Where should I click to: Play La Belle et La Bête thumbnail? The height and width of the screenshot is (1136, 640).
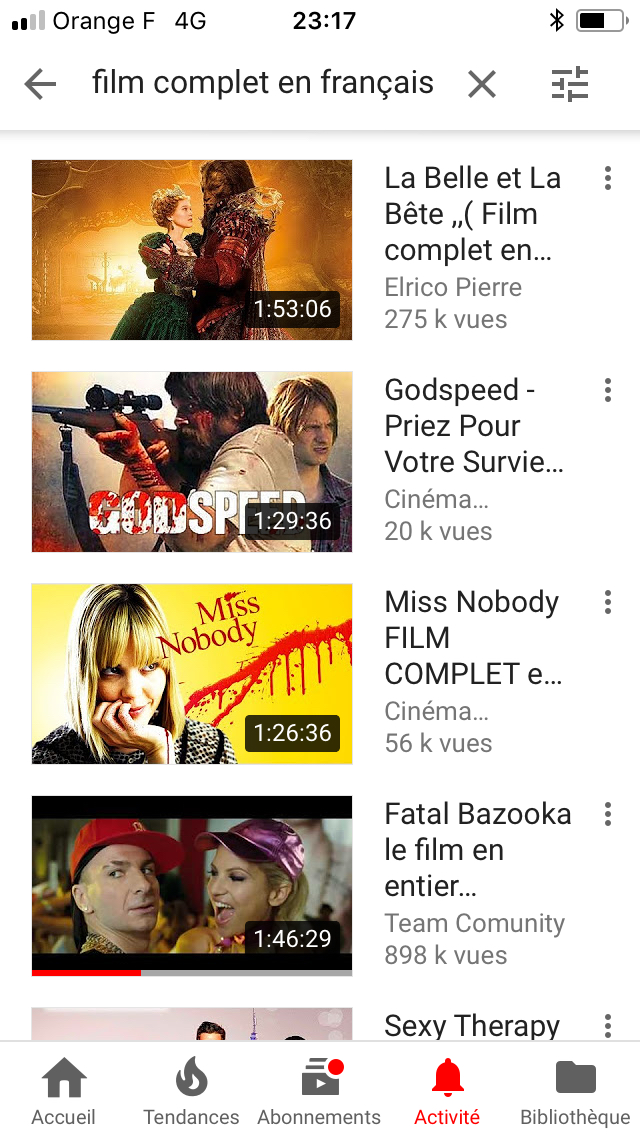(x=192, y=250)
